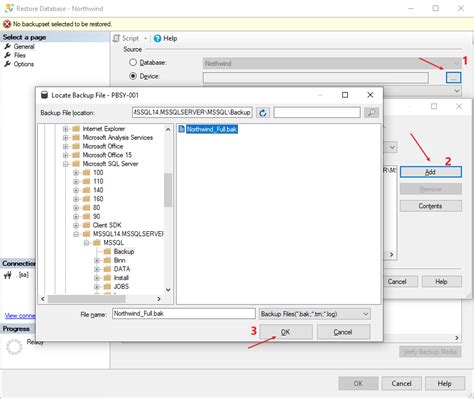
Task: Click the Add button in backup devices dialog
Action: (x=431, y=172)
